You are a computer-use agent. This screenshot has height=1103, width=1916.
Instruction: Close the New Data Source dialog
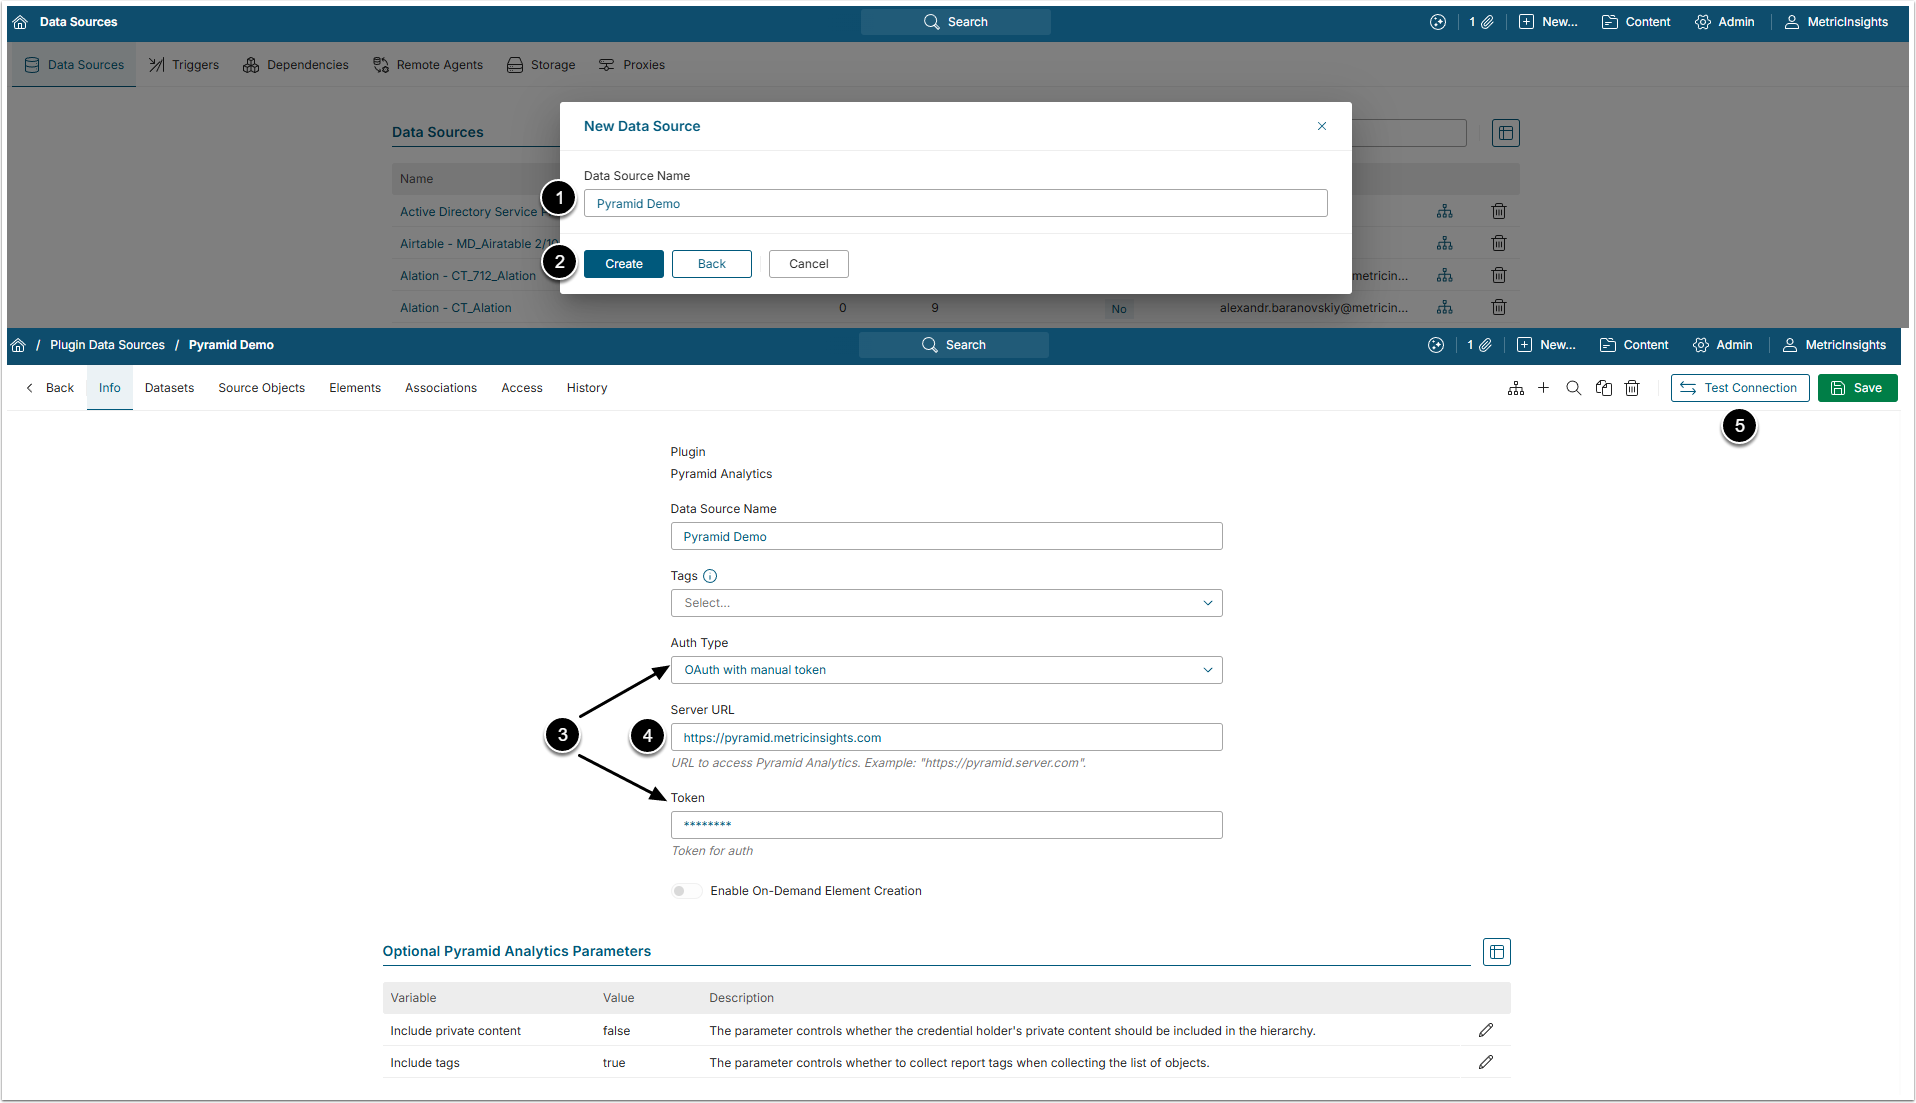pyautogui.click(x=1322, y=126)
